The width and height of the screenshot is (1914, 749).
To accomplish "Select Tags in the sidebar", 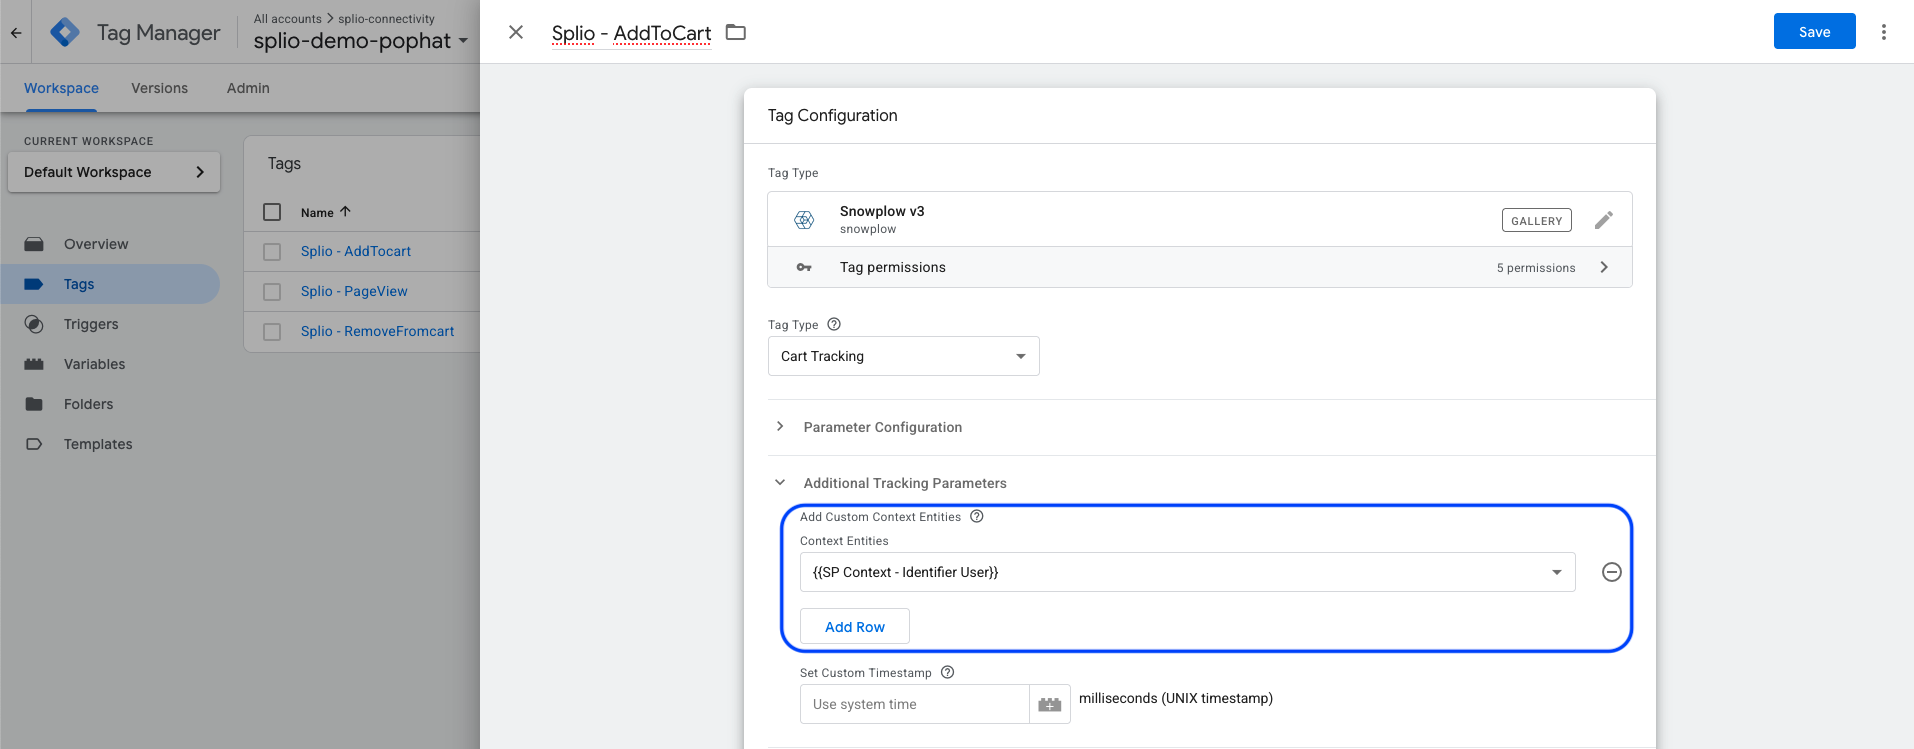I will tap(79, 284).
